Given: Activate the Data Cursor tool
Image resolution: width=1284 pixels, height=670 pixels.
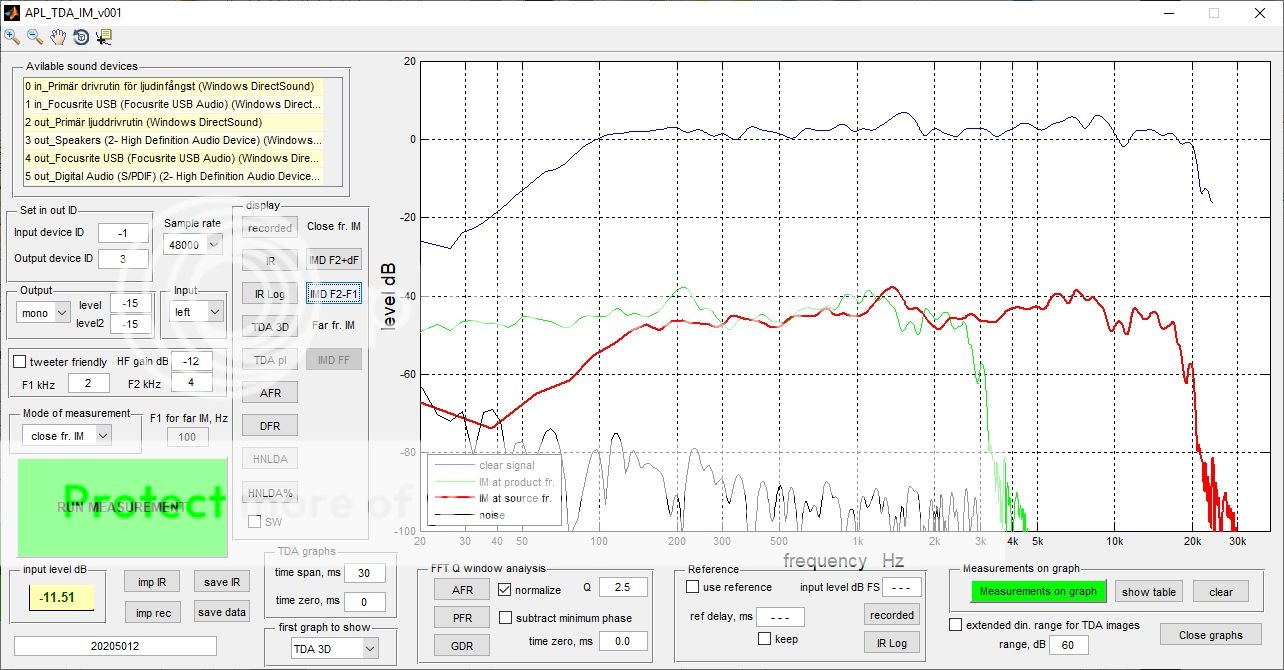Looking at the screenshot, I should pyautogui.click(x=104, y=37).
